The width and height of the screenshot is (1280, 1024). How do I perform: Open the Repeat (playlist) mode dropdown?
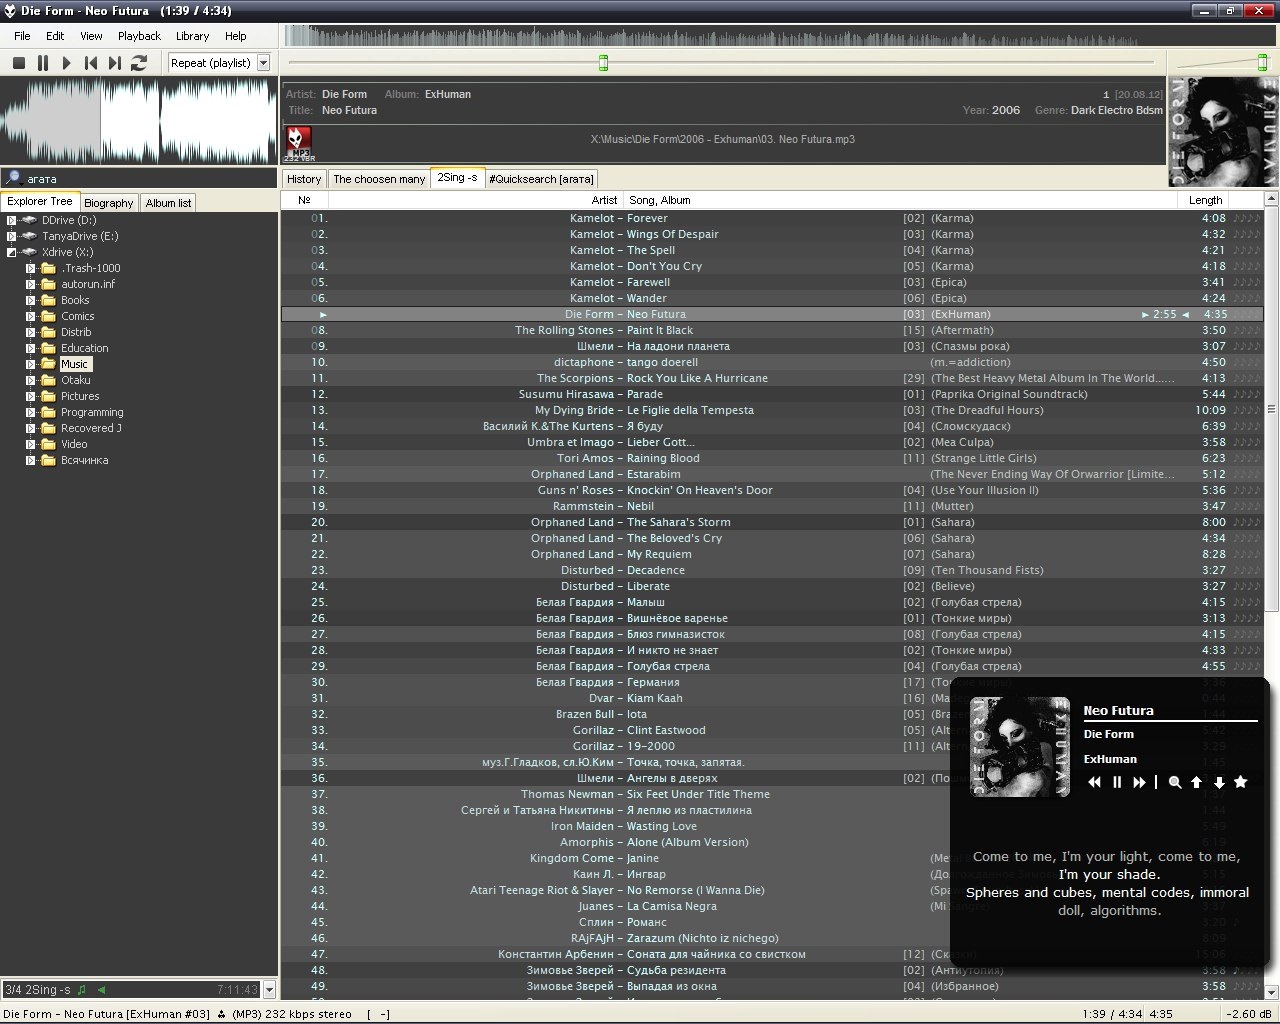[263, 63]
